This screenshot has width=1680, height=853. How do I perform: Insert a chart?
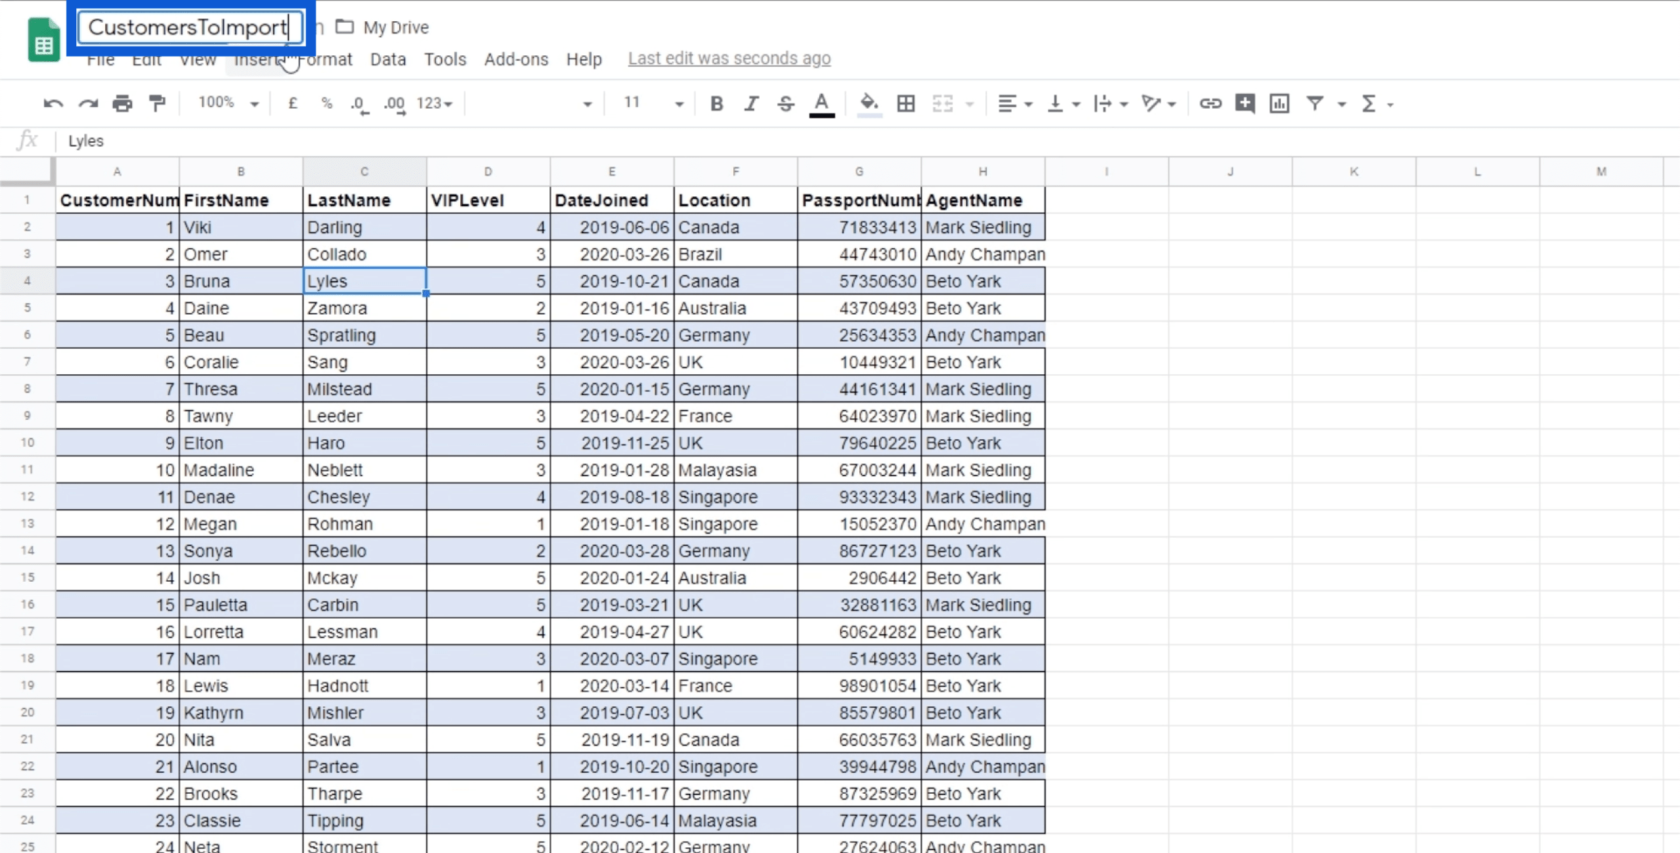[x=1279, y=103]
